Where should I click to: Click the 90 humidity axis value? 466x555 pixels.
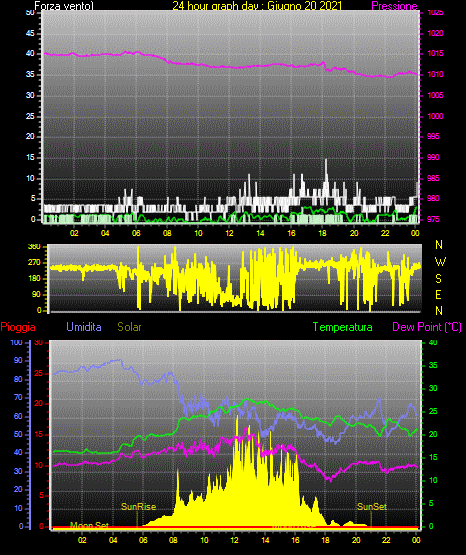coord(18,361)
